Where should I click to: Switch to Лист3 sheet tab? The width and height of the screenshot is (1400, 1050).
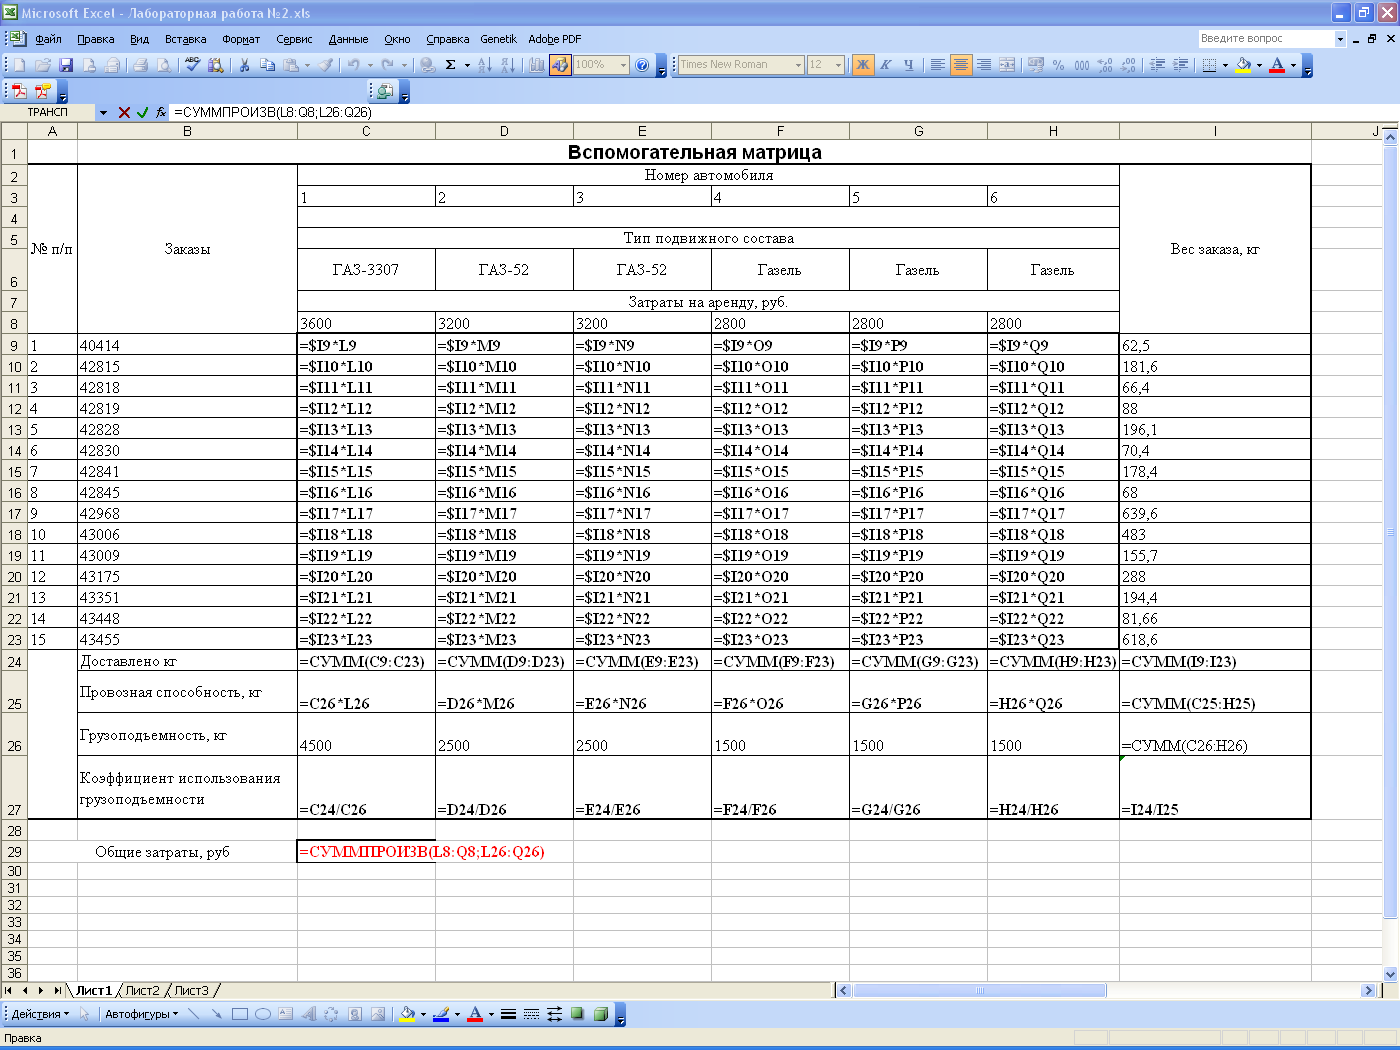click(192, 990)
